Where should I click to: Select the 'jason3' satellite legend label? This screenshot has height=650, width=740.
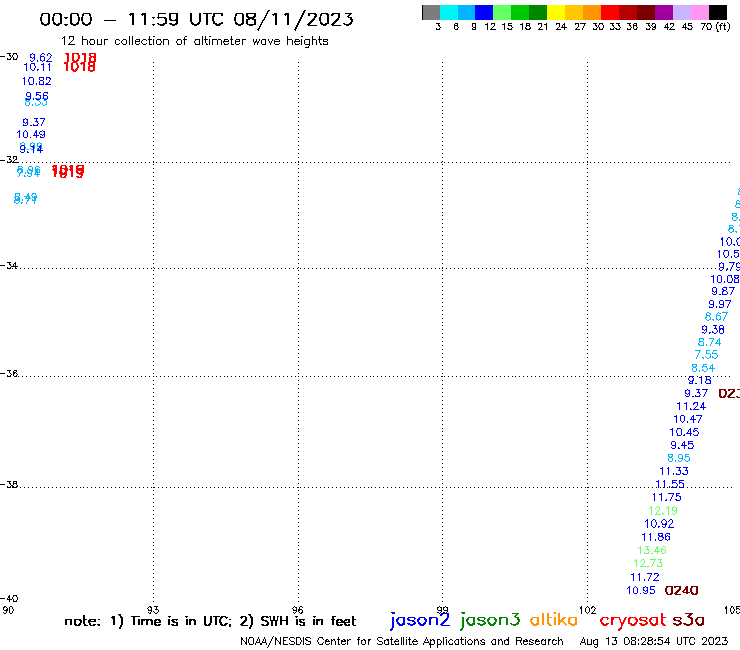tap(490, 620)
